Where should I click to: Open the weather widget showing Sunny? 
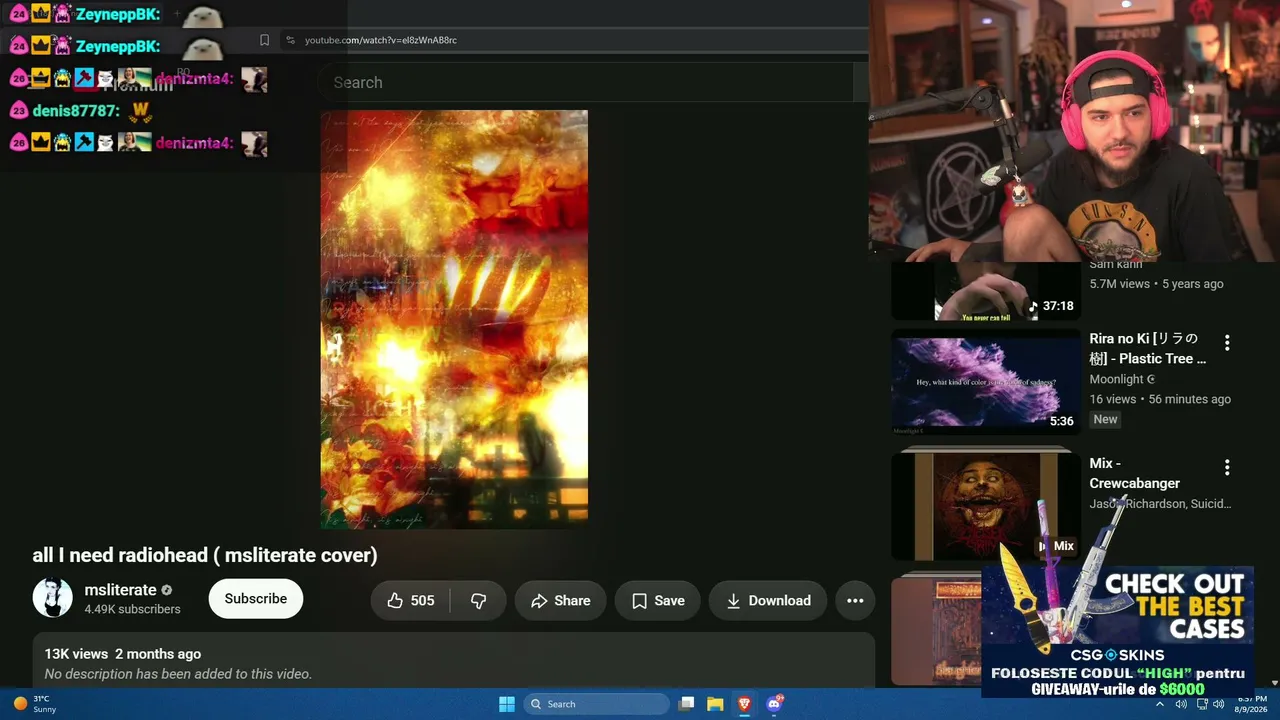pos(35,704)
